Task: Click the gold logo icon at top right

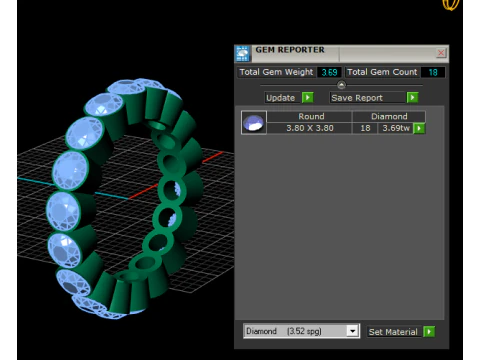Action: (x=451, y=4)
